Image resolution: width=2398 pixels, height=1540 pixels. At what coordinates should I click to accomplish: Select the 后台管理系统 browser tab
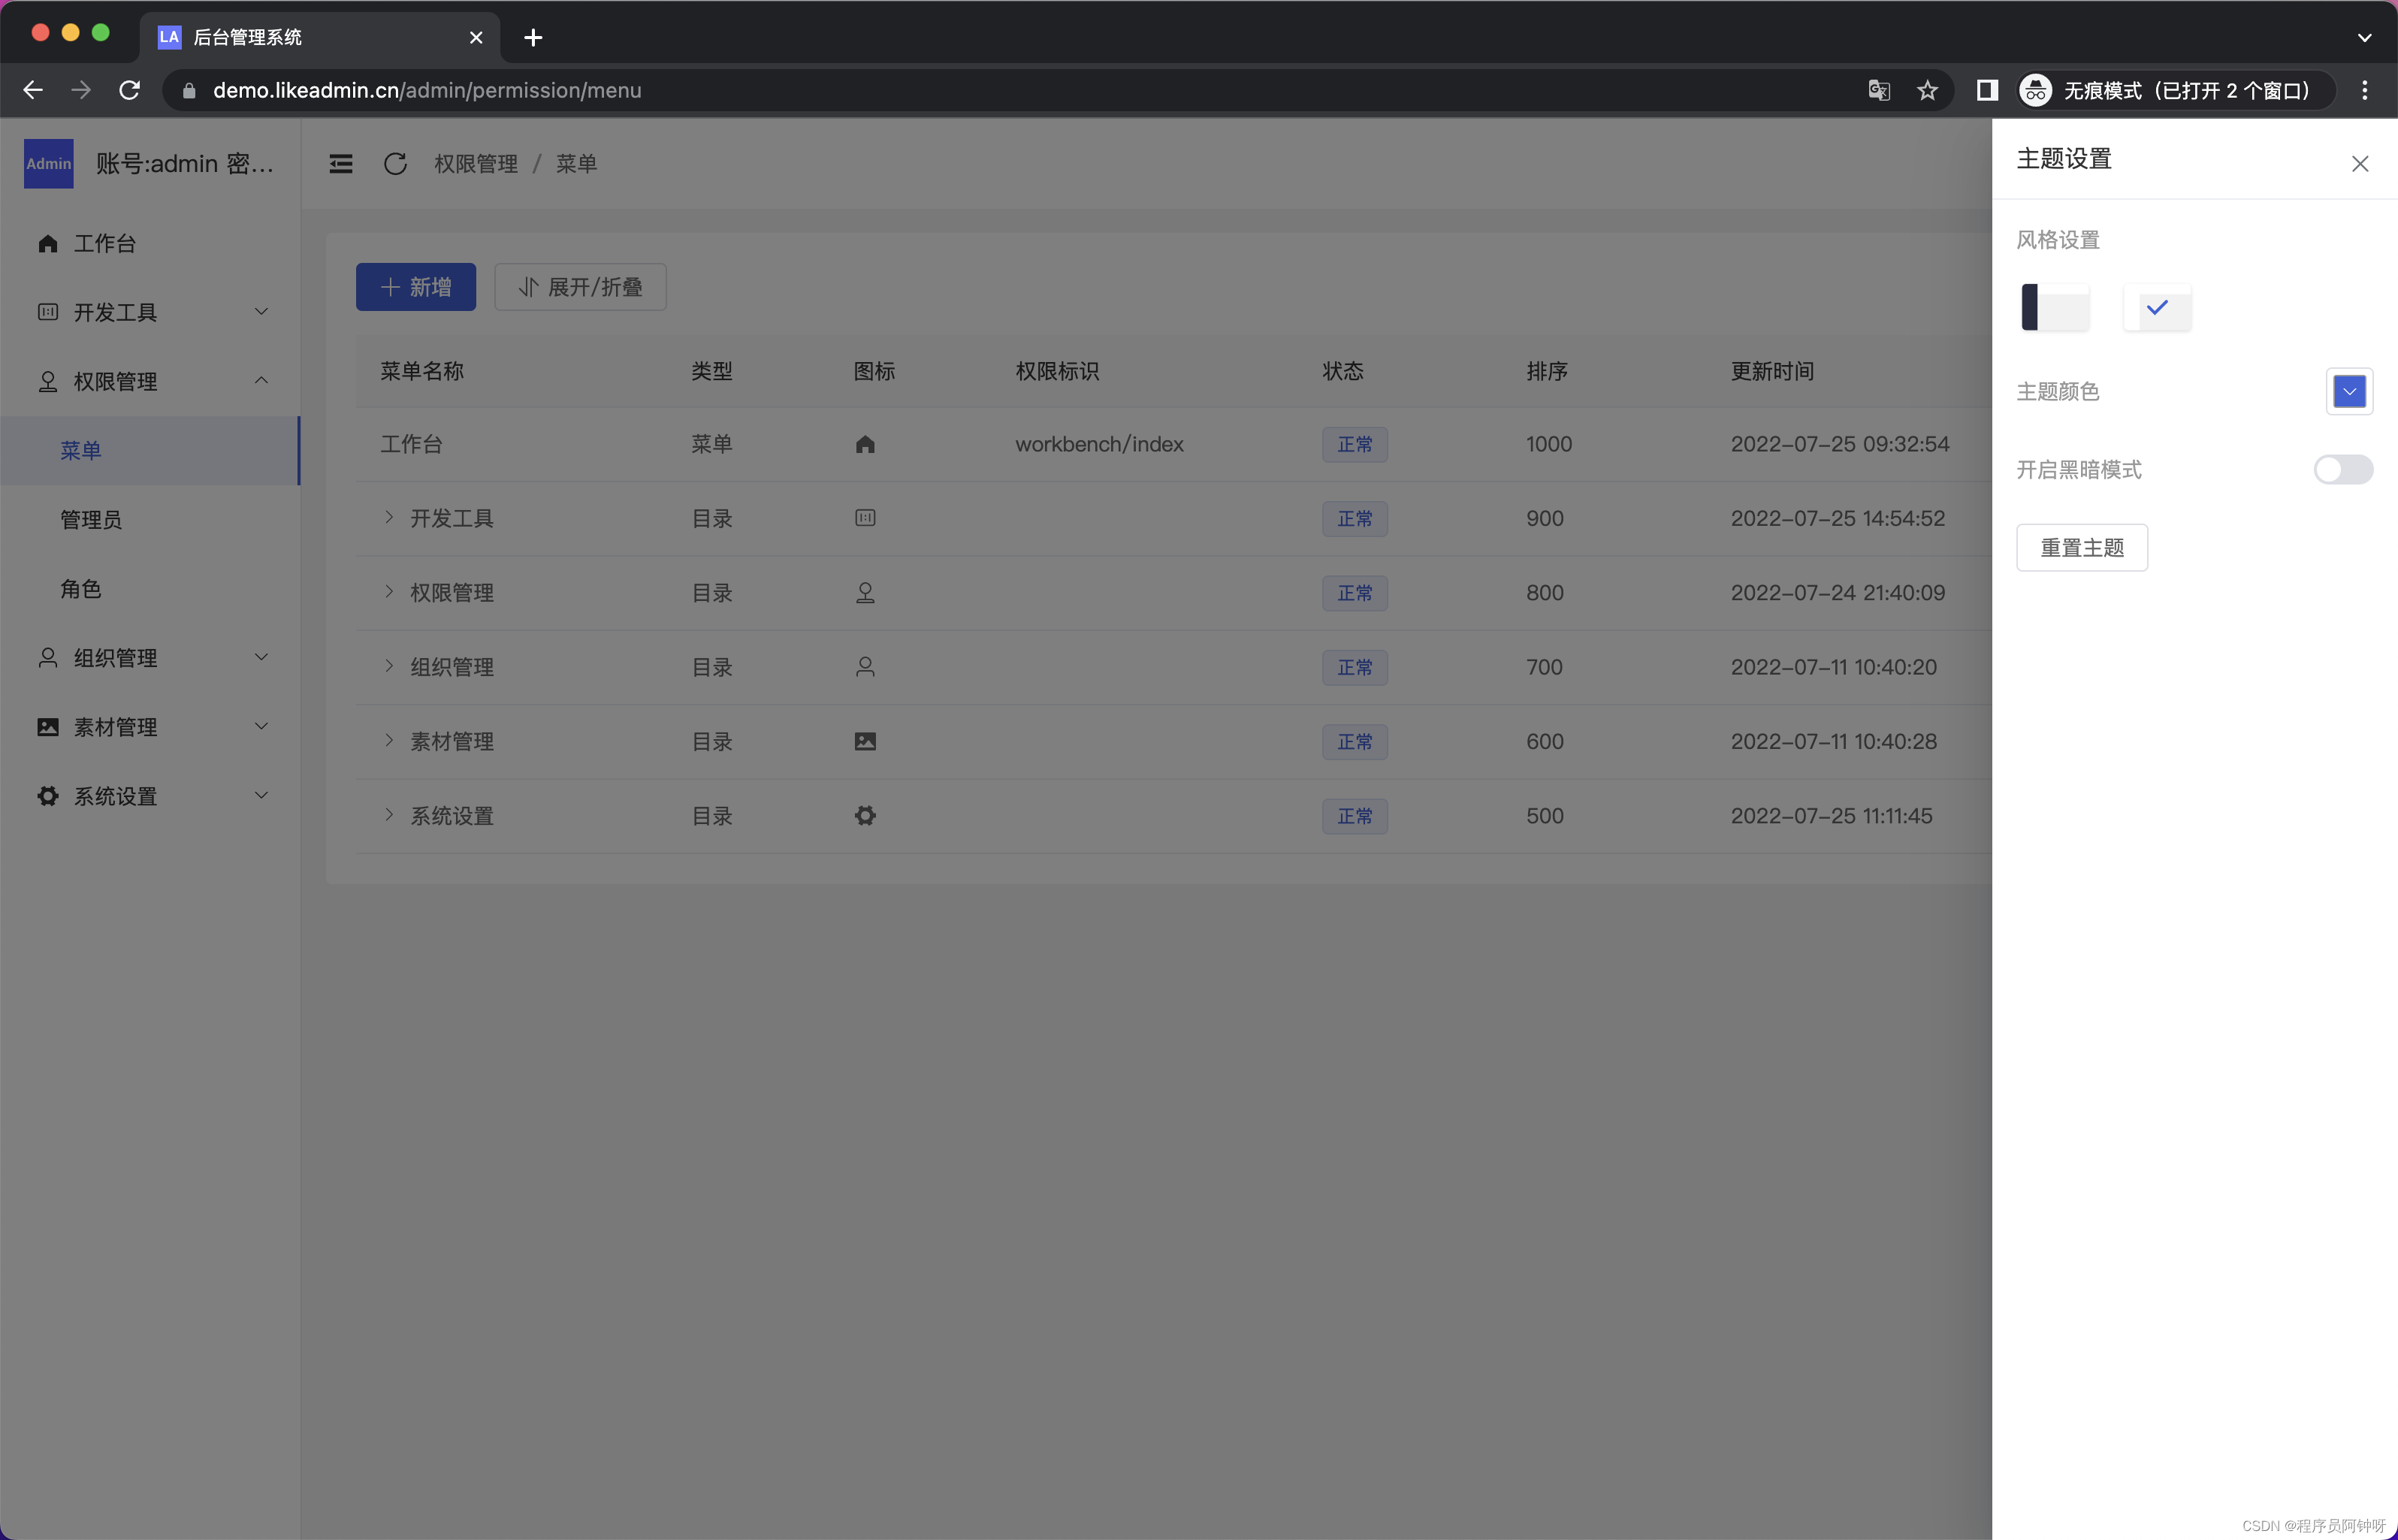coord(320,37)
